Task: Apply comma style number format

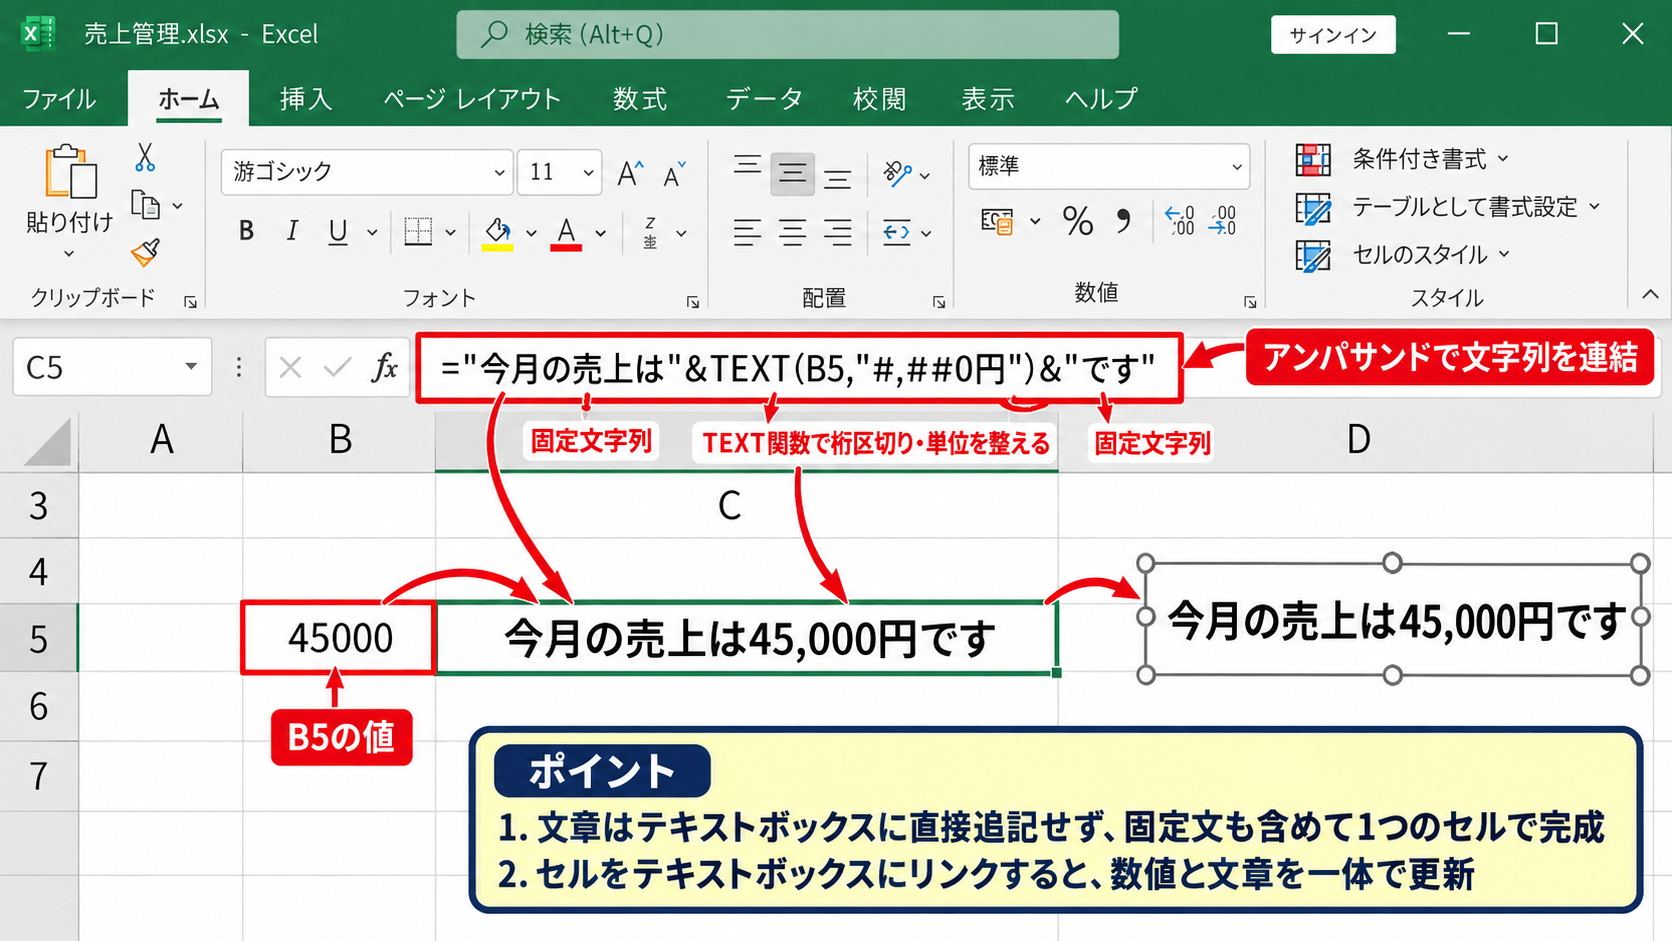Action: pos(1124,221)
